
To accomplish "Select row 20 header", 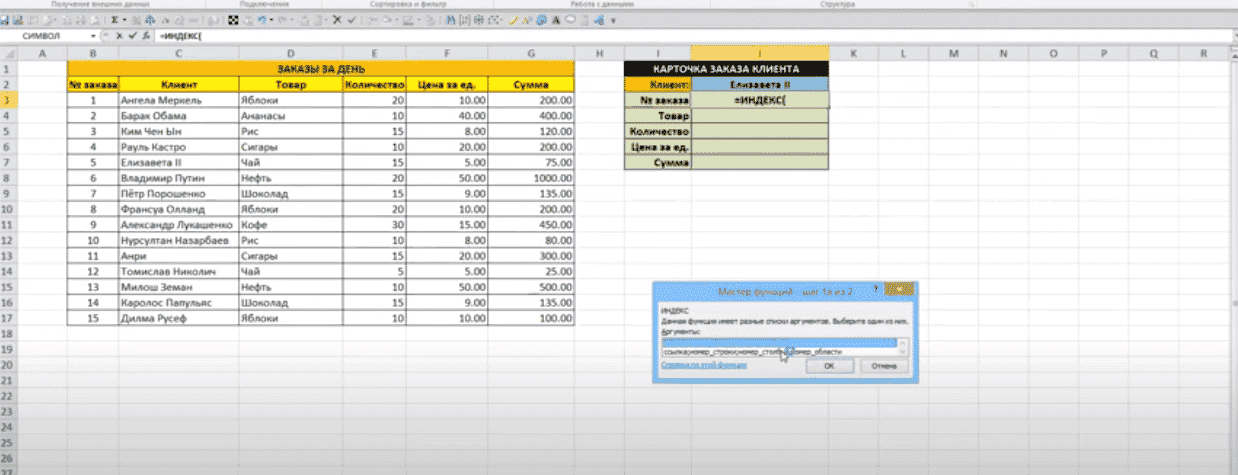I will coord(8,367).
